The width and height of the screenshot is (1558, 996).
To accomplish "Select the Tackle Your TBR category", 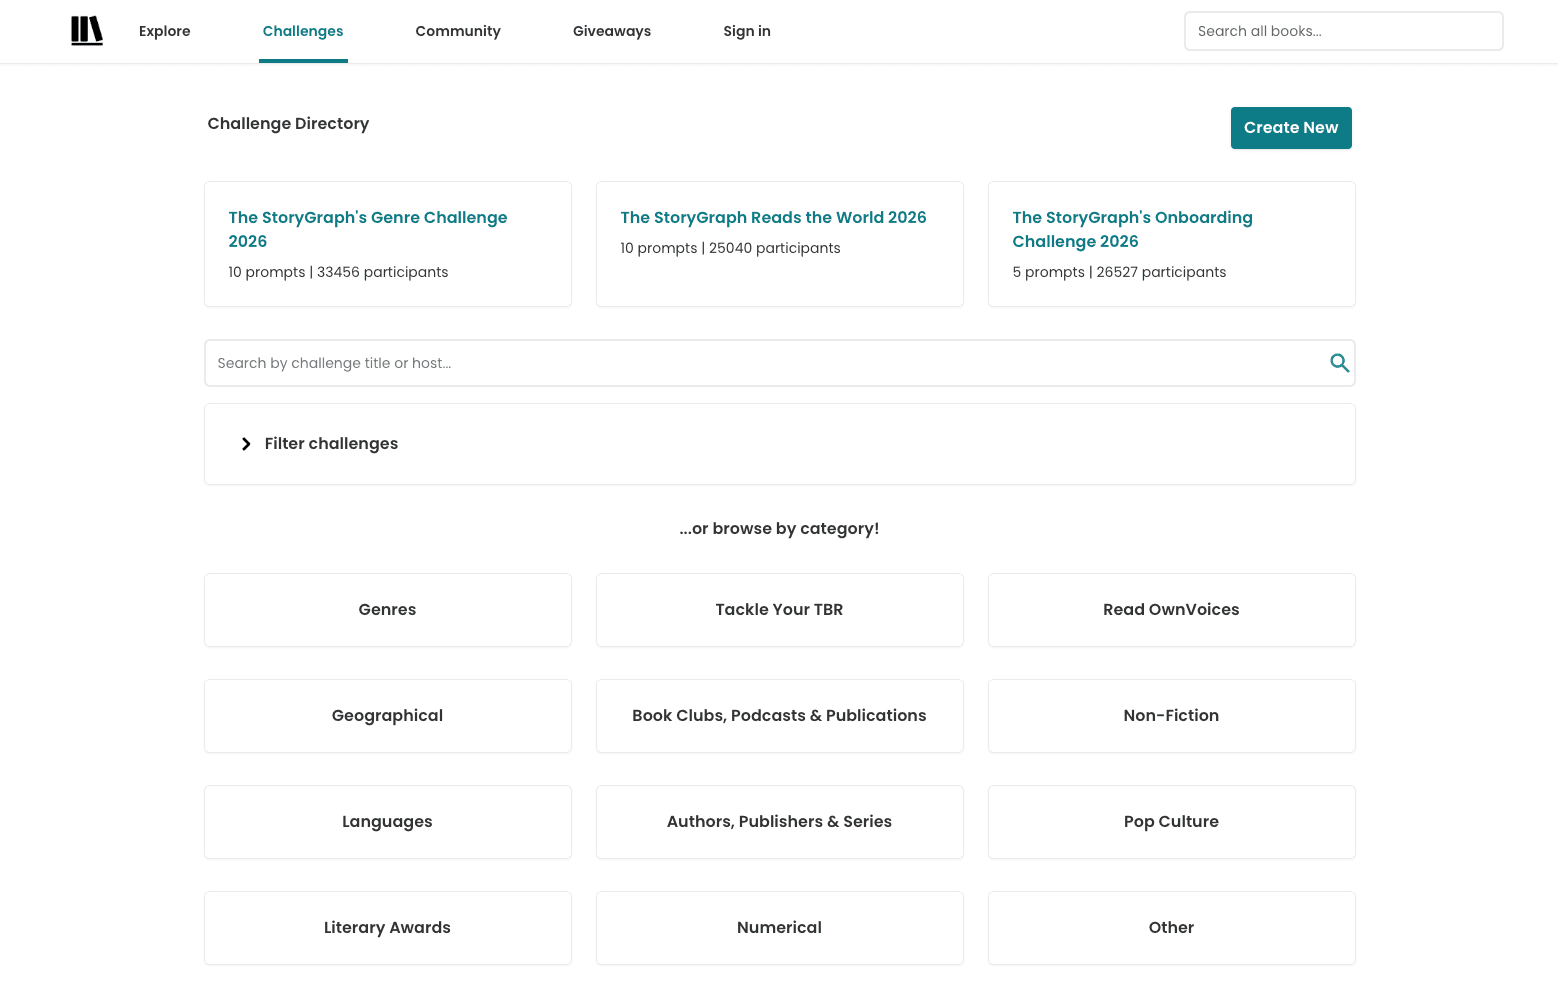I will point(779,610).
